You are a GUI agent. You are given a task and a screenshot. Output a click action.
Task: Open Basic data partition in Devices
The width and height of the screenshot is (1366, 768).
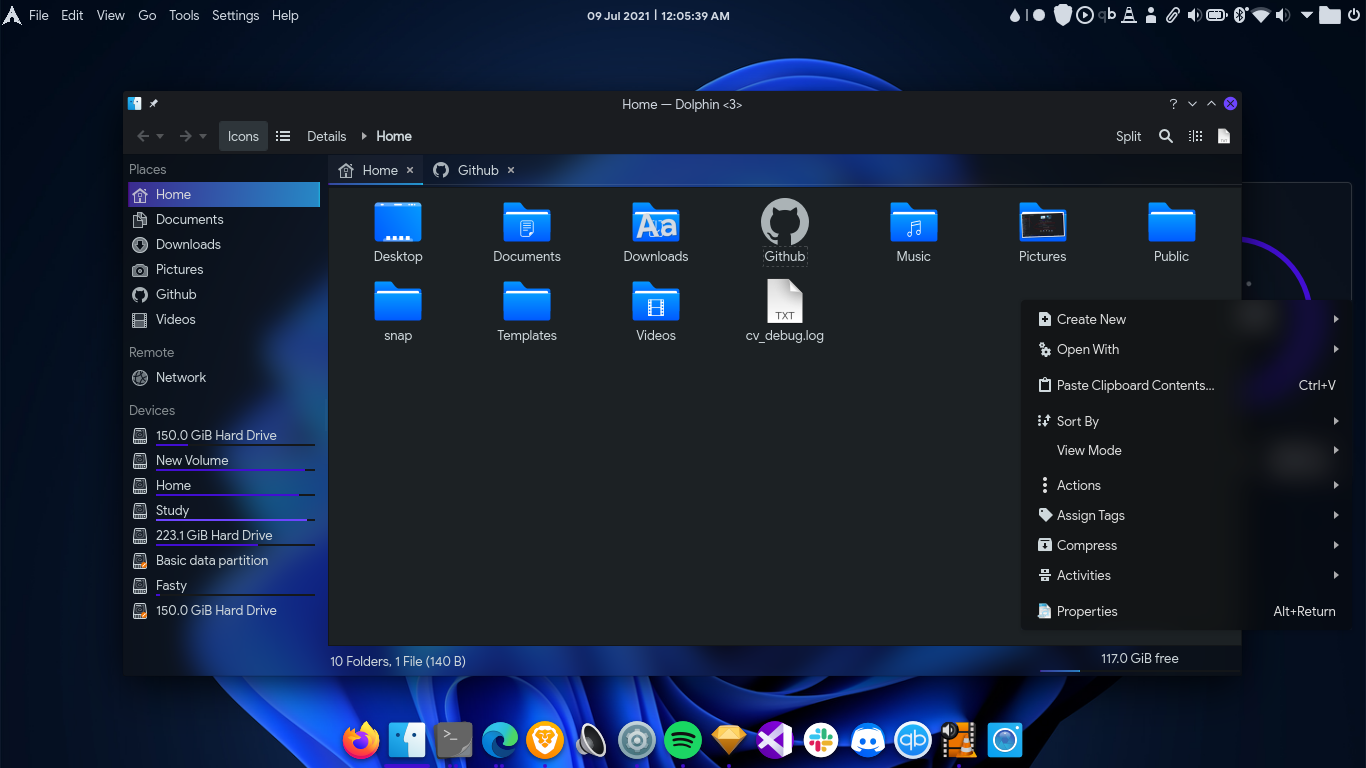click(224, 560)
